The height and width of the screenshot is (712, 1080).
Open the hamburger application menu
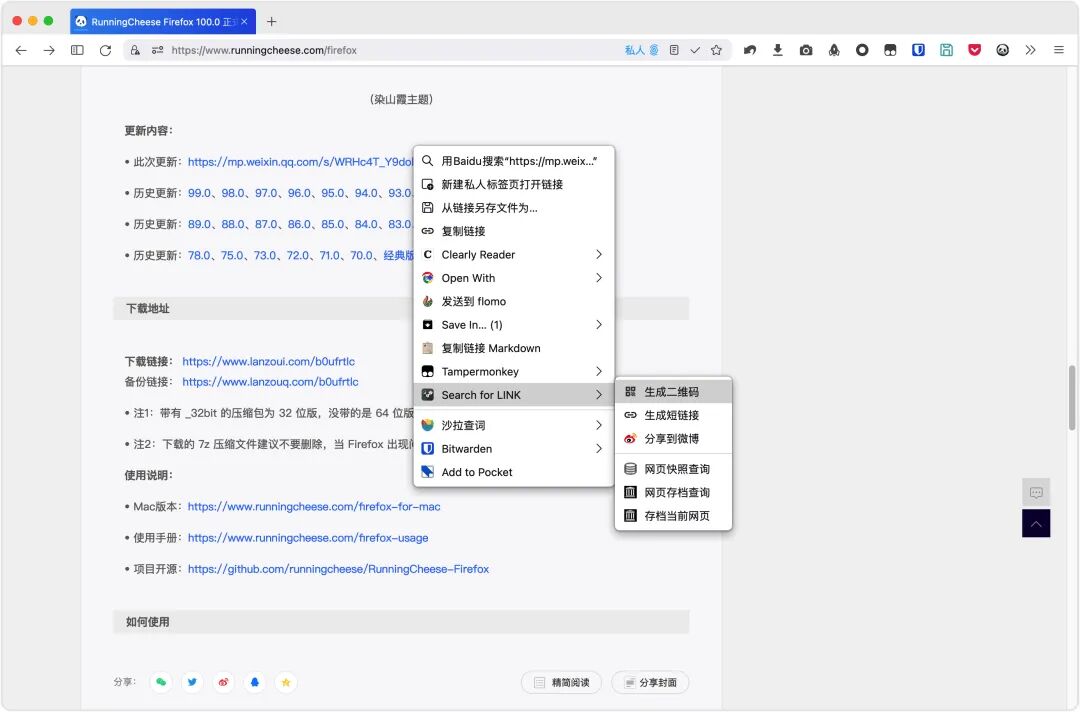tap(1059, 50)
